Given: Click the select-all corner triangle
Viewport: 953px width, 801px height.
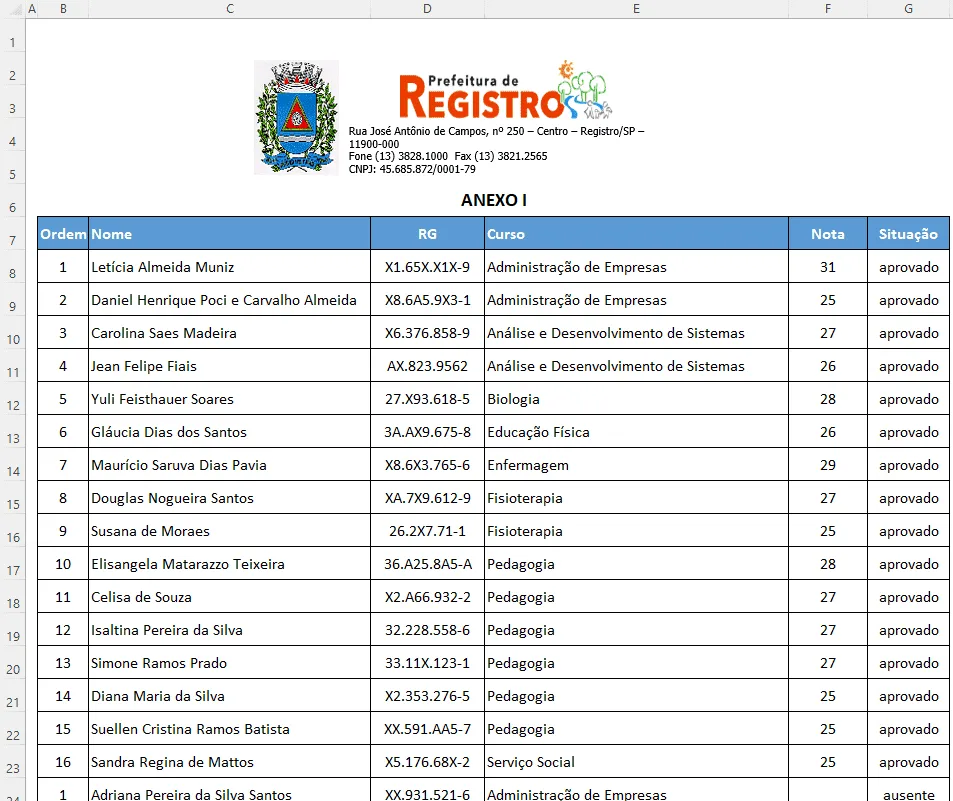Looking at the screenshot, I should (16, 10).
